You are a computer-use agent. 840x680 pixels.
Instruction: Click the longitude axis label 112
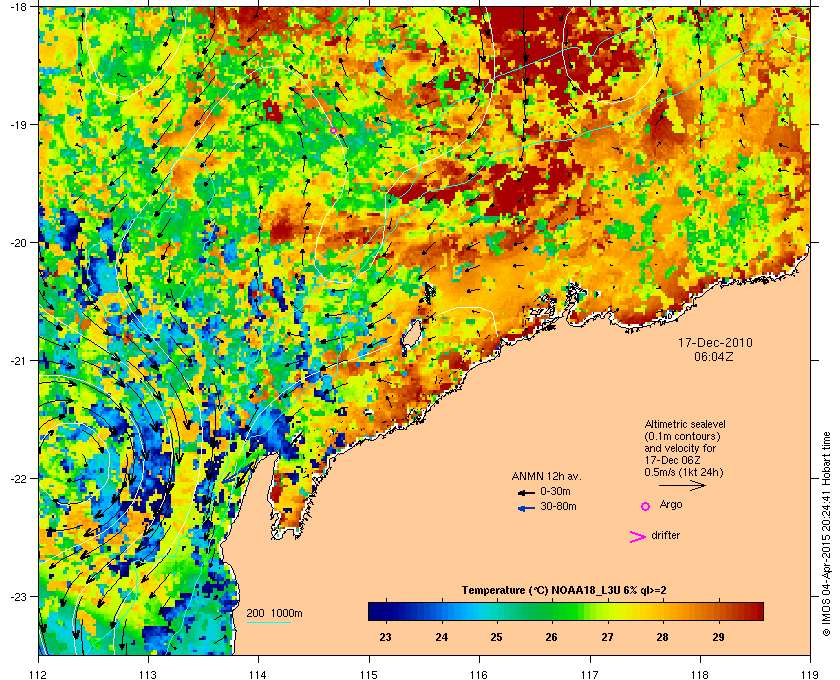click(x=39, y=674)
